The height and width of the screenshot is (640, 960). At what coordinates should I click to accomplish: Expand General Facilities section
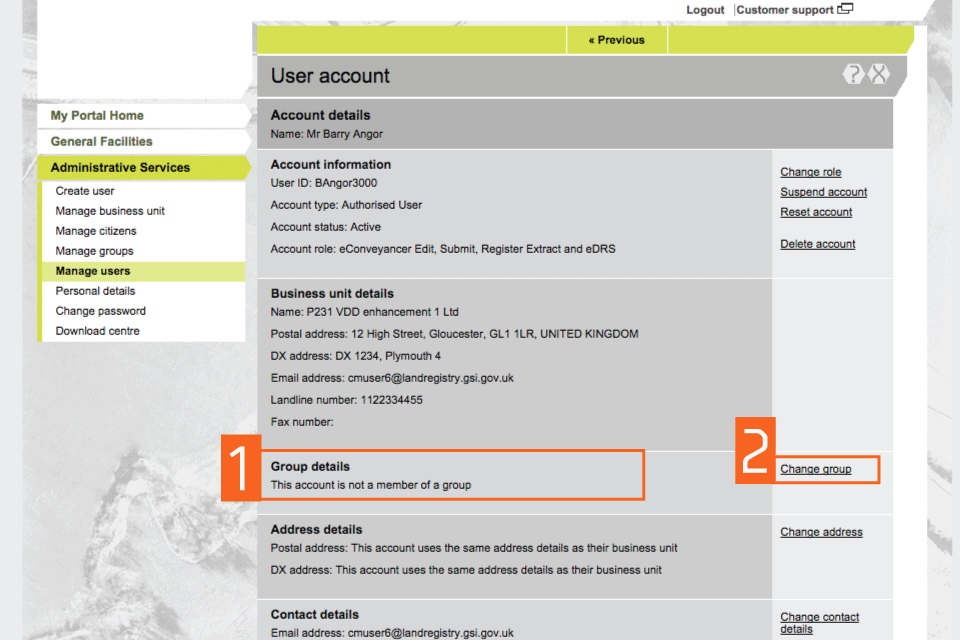[x=101, y=142]
